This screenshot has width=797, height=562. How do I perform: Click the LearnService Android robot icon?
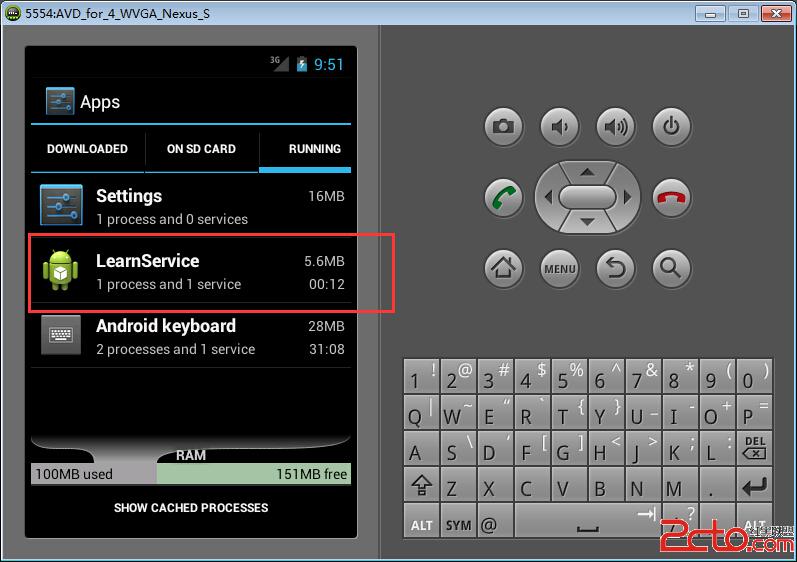[x=60, y=270]
